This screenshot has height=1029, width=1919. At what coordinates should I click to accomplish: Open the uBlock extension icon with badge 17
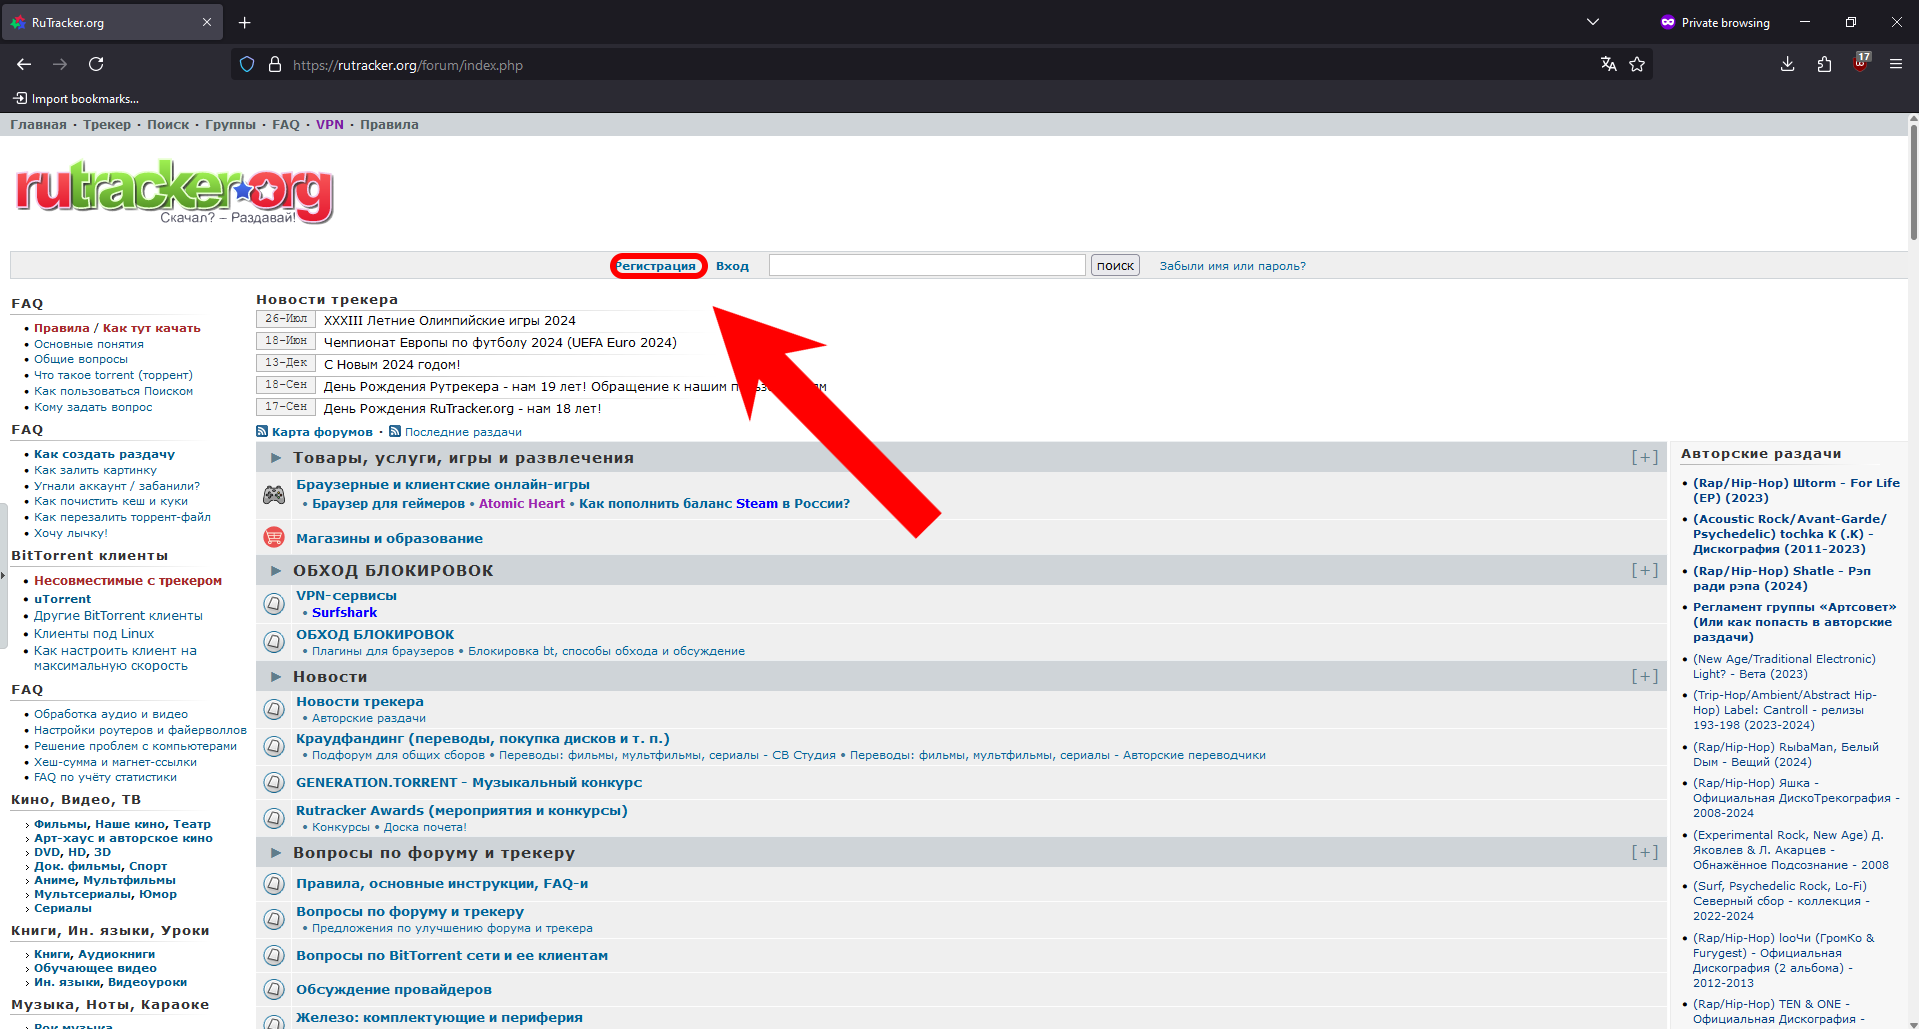[x=1861, y=62]
